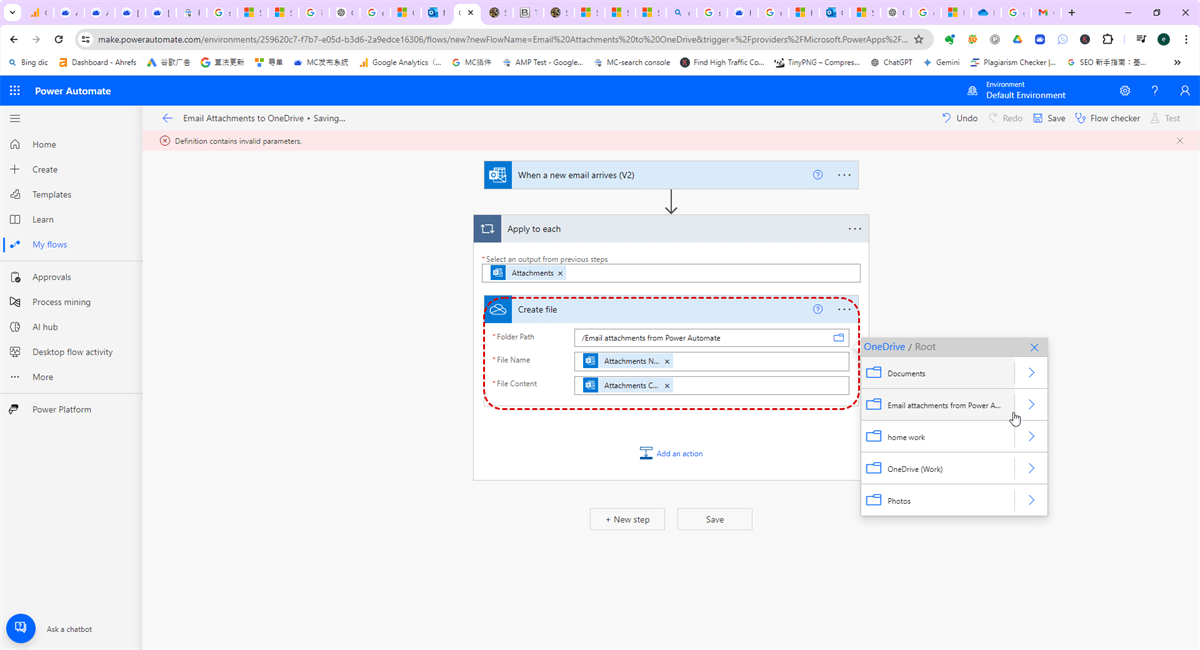Collapse the left navigation hamburger menu

(x=15, y=118)
